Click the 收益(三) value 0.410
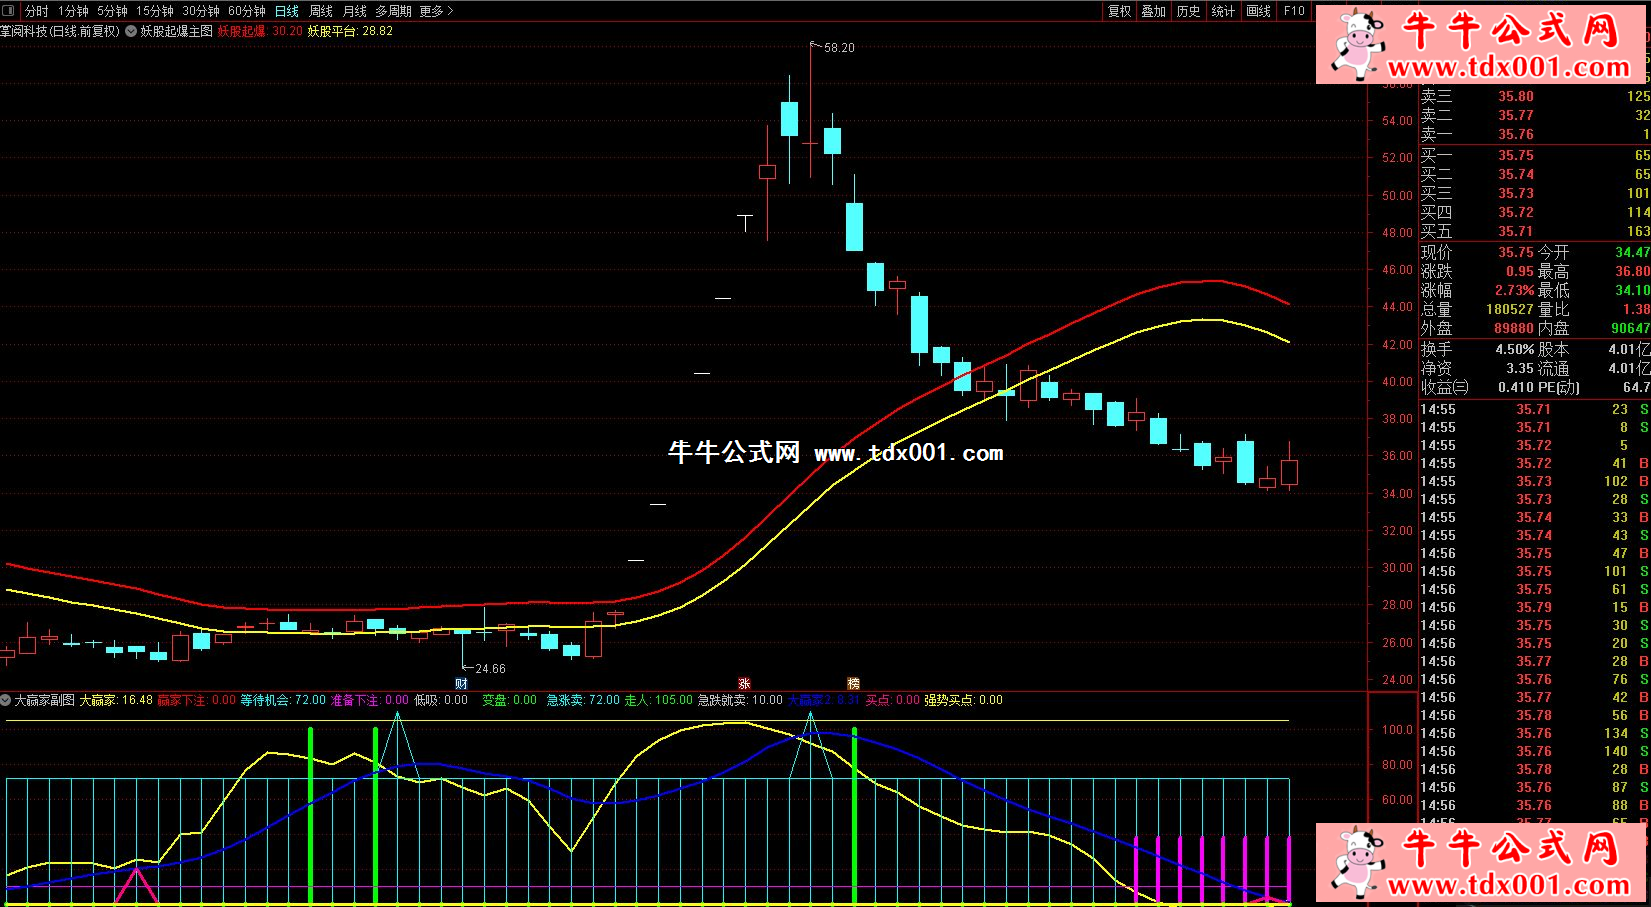This screenshot has height=907, width=1651. point(1516,388)
